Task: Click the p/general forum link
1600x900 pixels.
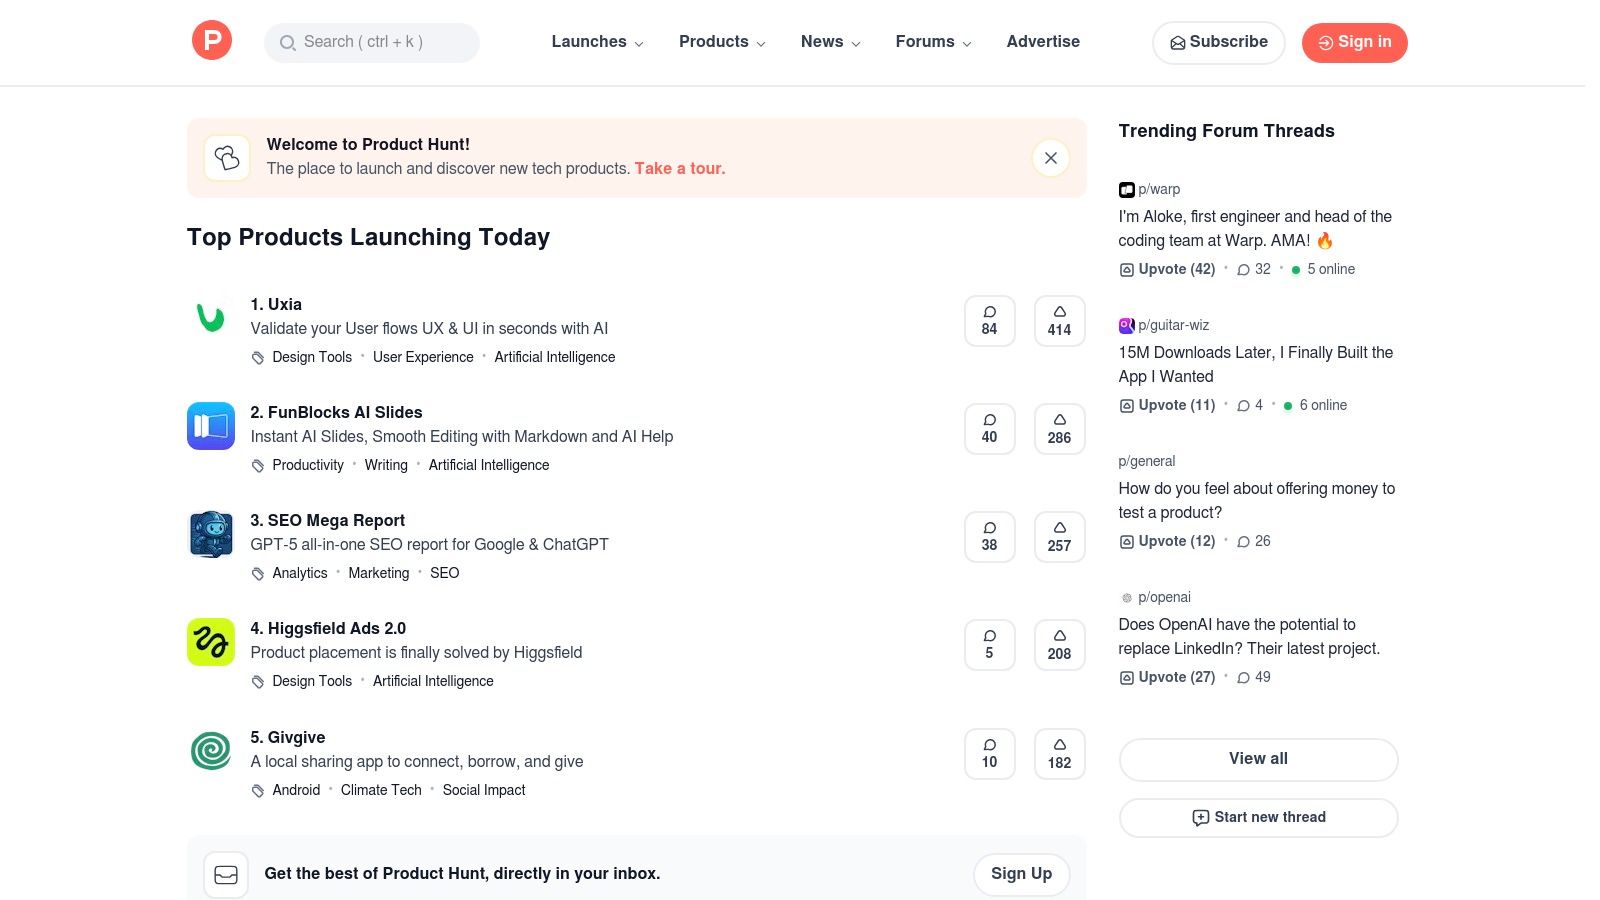Action: tap(1147, 461)
